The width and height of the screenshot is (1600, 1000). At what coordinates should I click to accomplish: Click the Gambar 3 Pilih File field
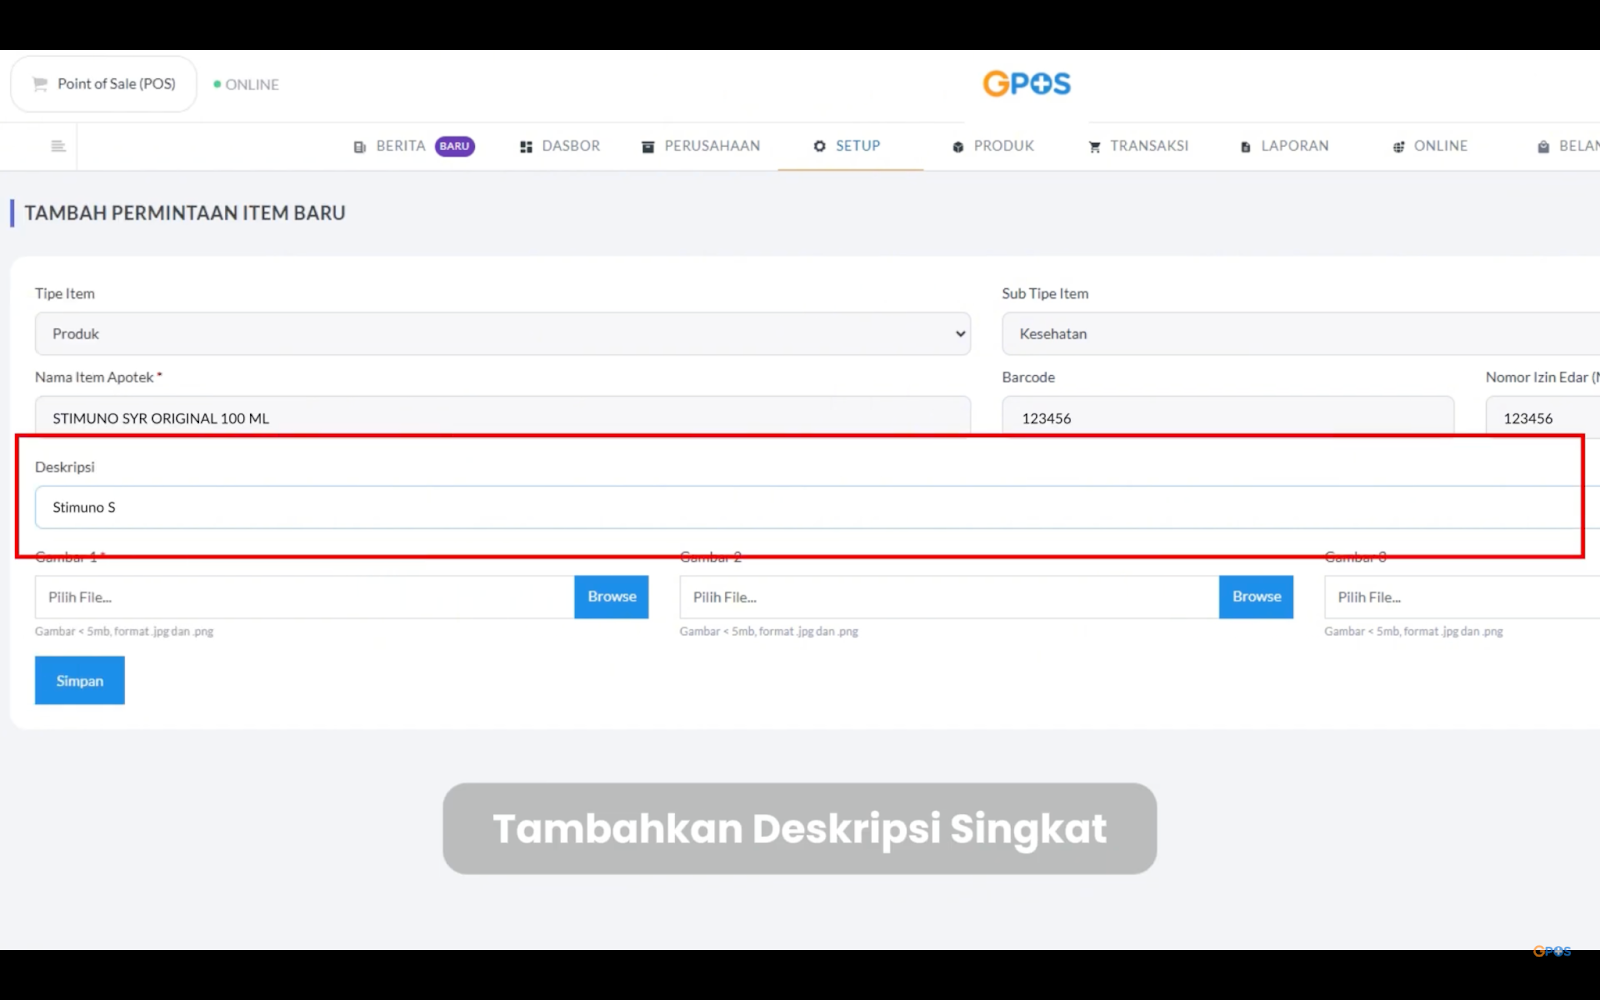[1462, 597]
